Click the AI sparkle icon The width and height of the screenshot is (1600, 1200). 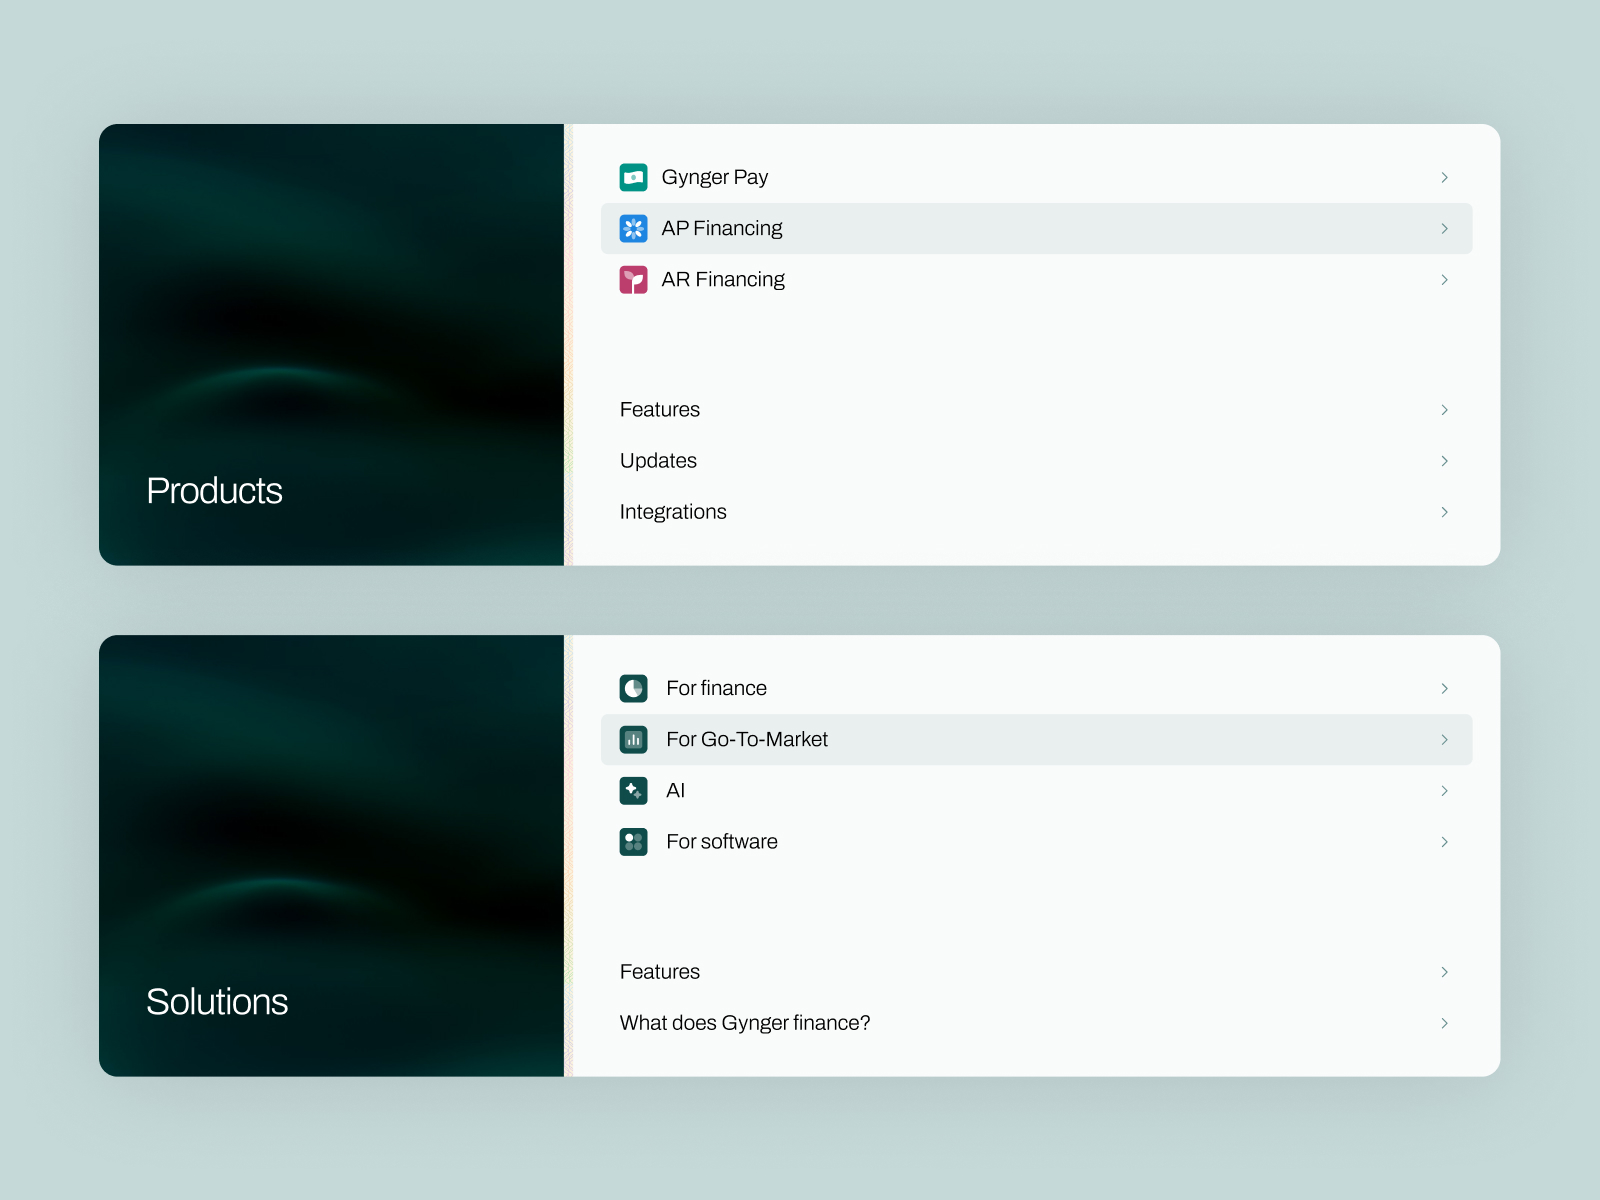tap(633, 790)
